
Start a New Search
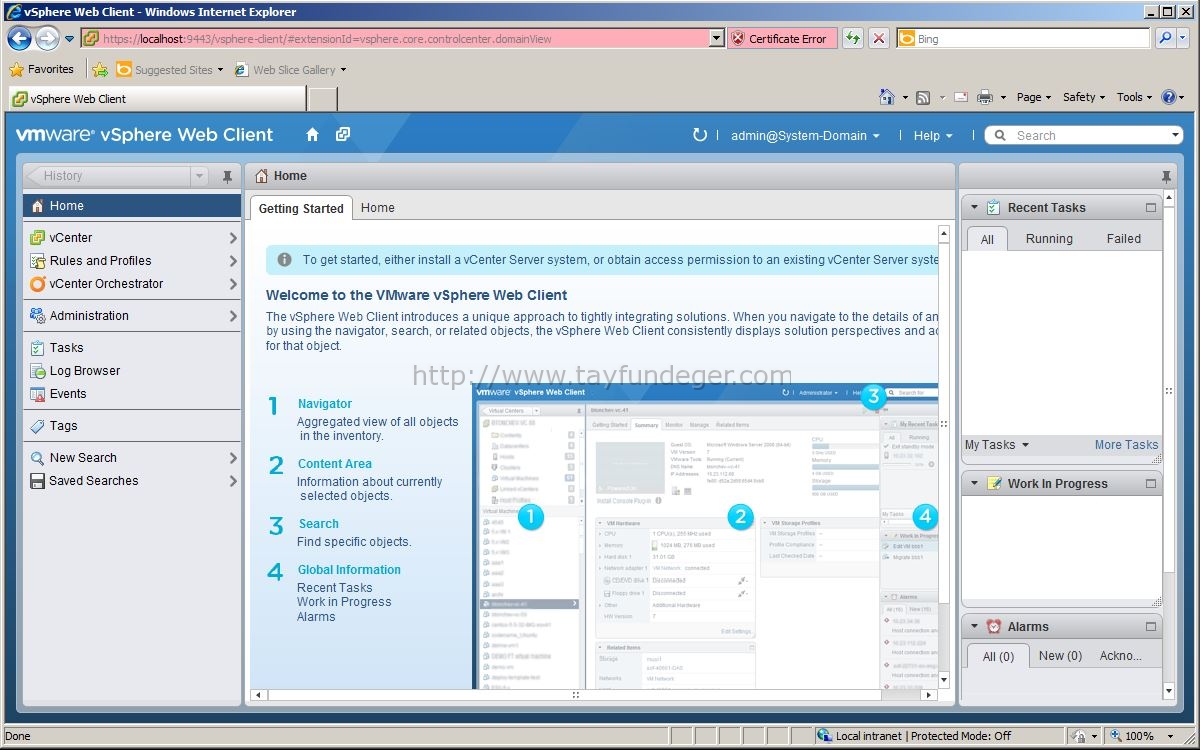132,458
